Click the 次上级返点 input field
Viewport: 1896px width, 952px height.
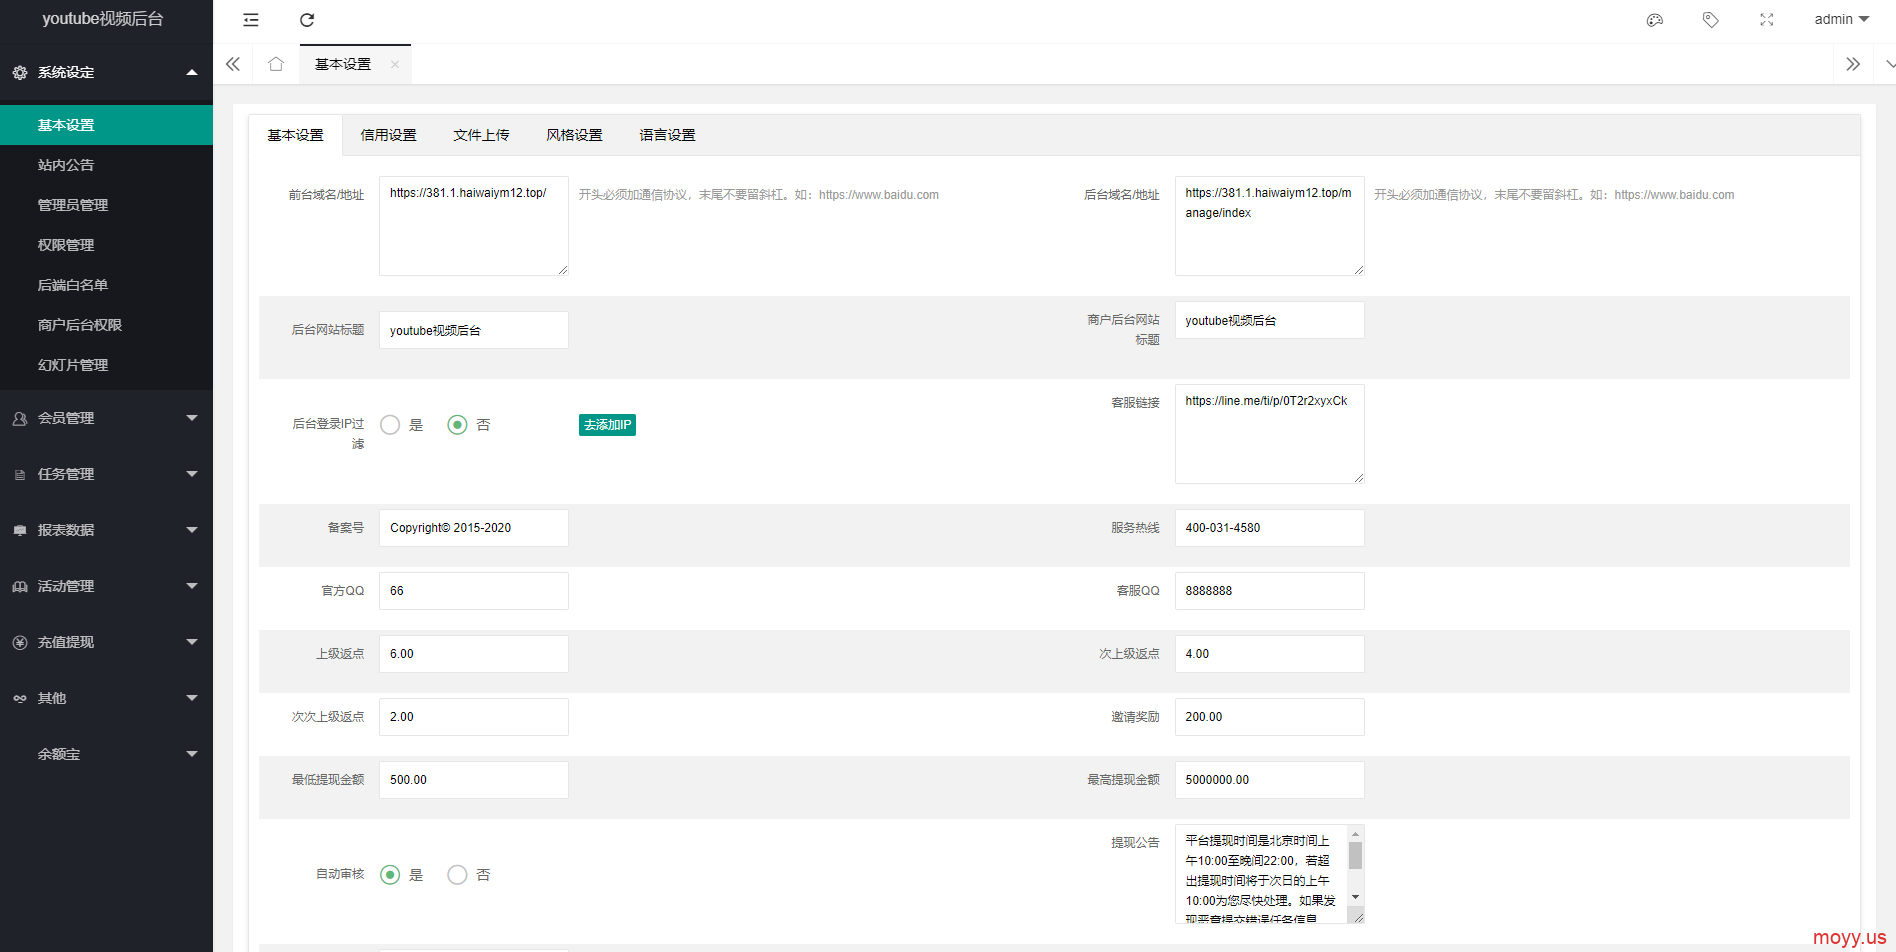(x=1270, y=654)
